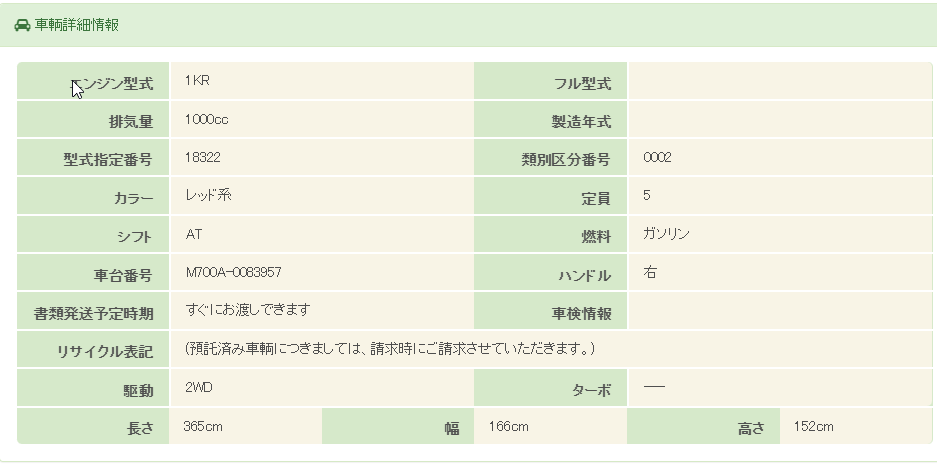Click the 長さ value 365cm
The height and width of the screenshot is (464, 937).
coord(203,427)
